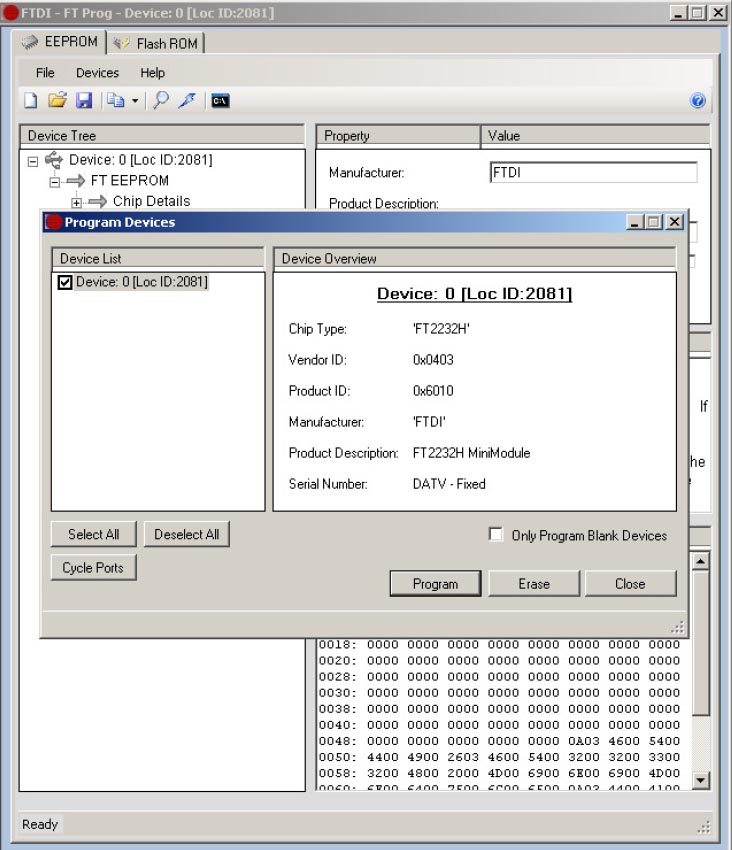This screenshot has height=850, width=732.
Task: Select Device: 0 [Loc ID:2081] in Device Tree
Action: tap(140, 160)
